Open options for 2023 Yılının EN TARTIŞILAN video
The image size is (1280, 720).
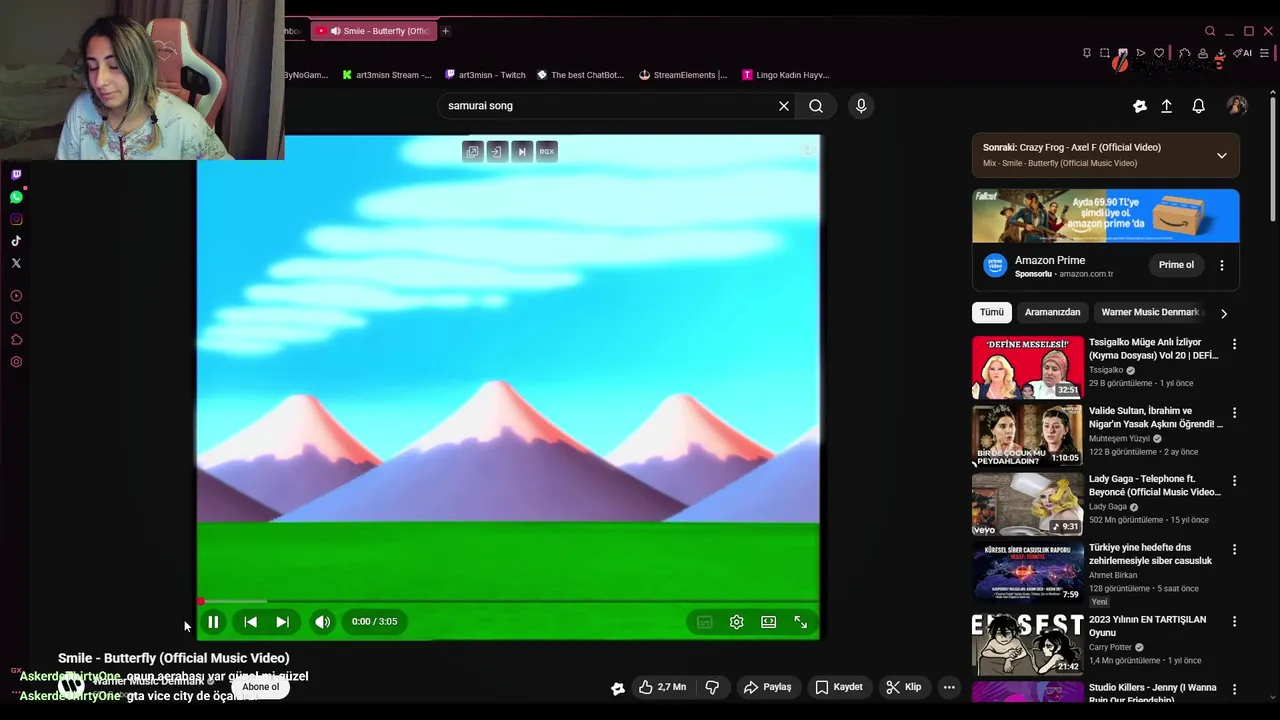[1234, 621]
